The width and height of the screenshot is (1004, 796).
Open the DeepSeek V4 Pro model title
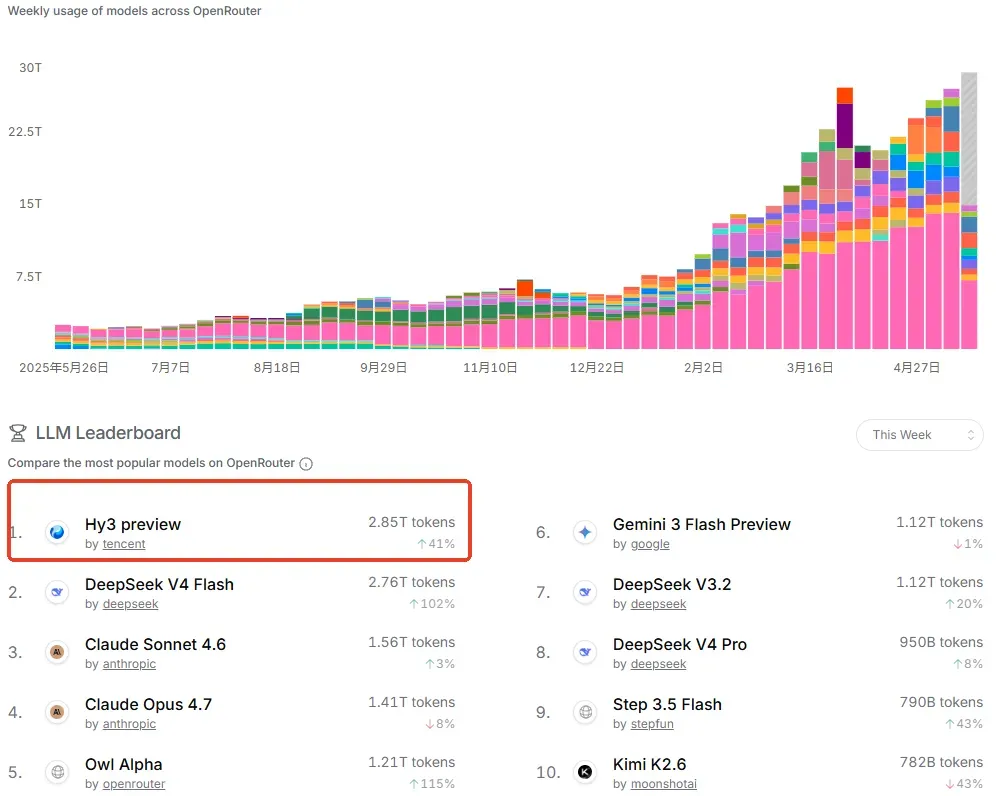[680, 644]
